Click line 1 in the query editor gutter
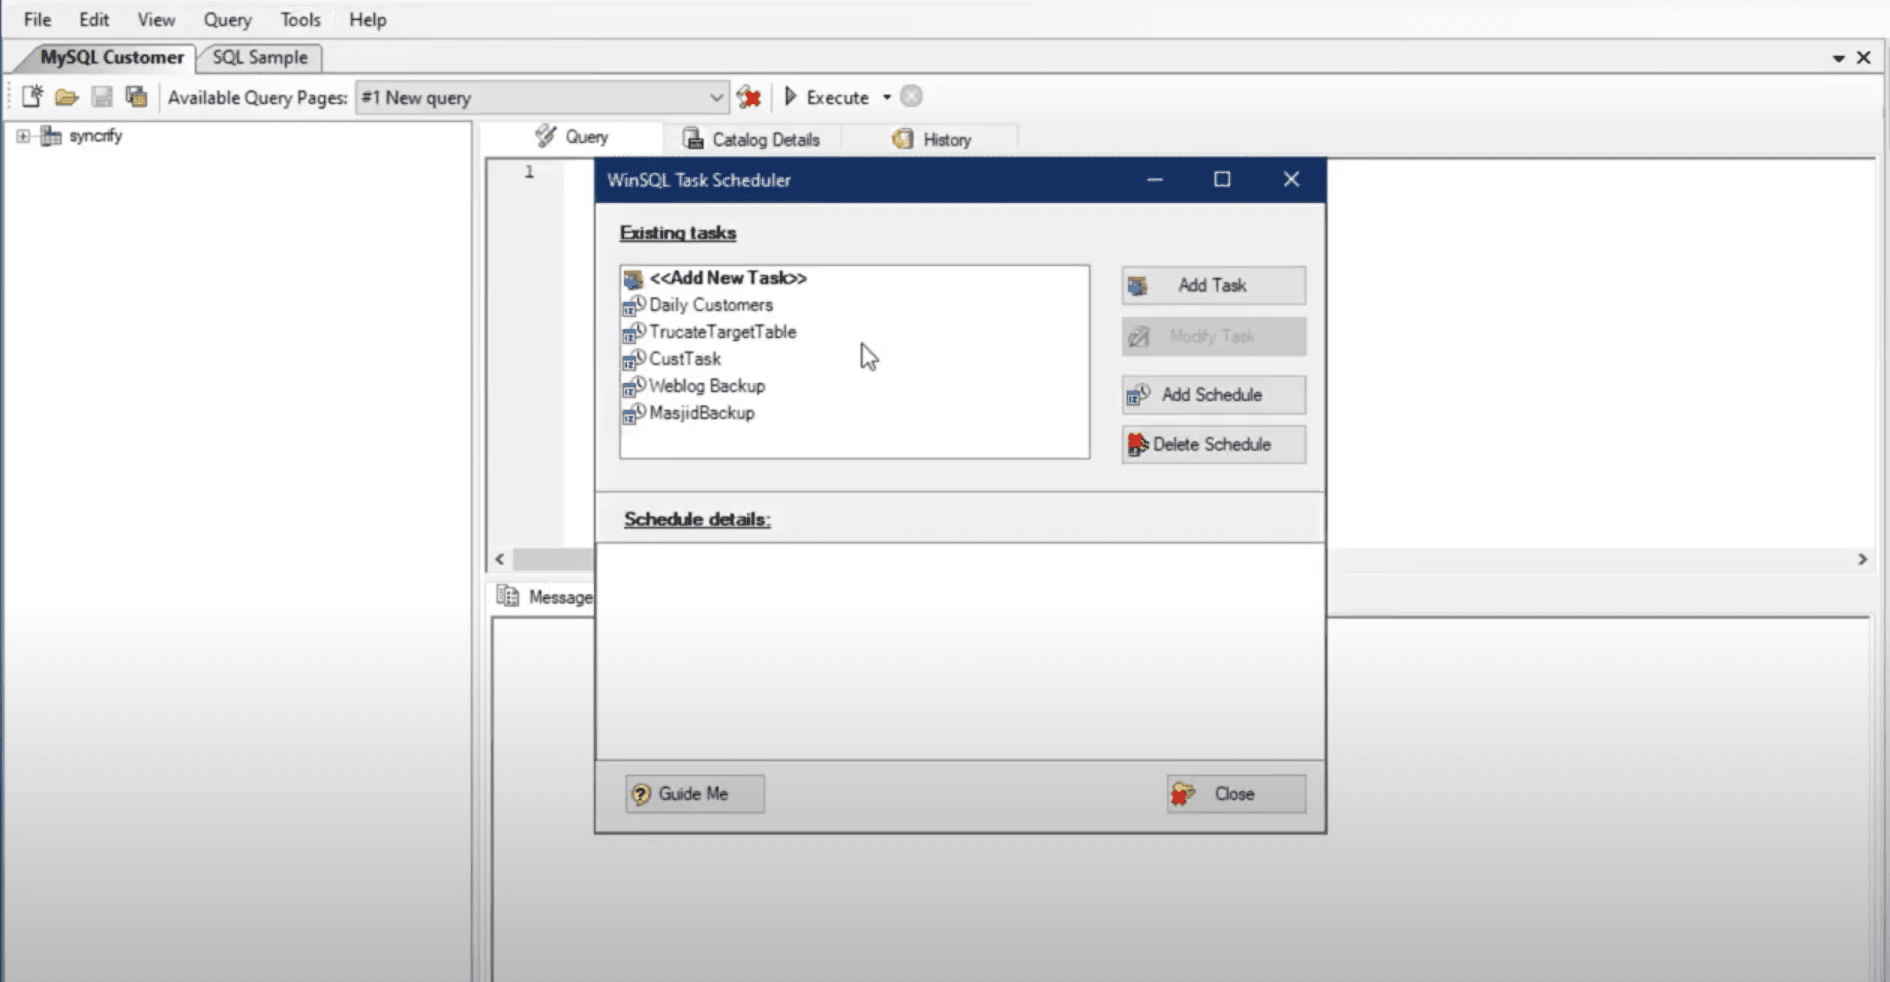Screen dimensions: 1890x982 pos(529,172)
